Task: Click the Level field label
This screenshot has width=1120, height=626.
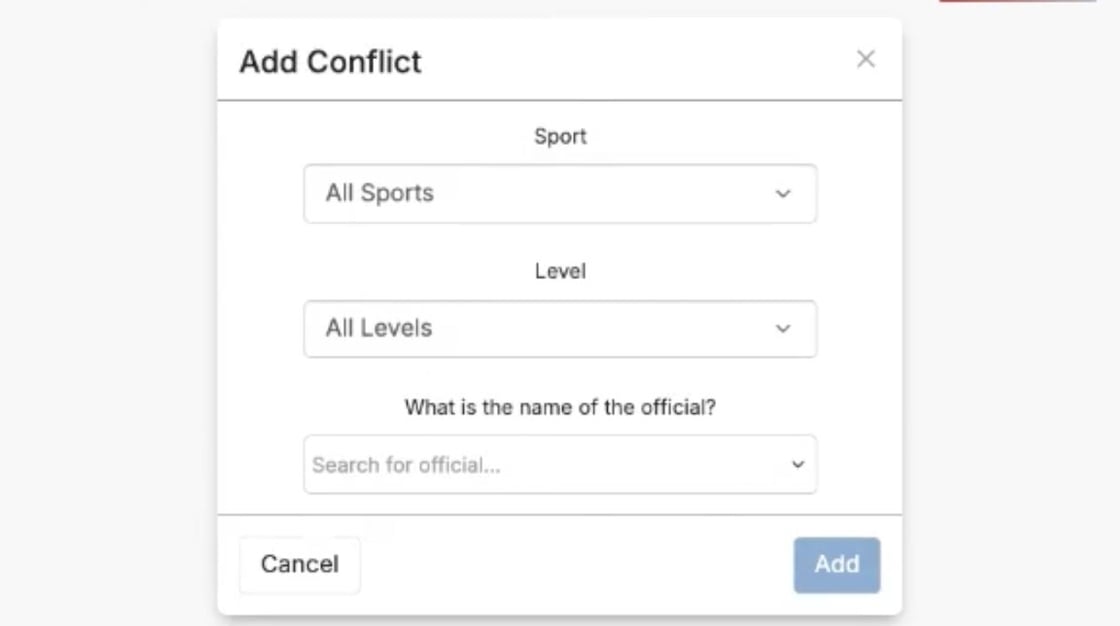Action: (x=560, y=271)
